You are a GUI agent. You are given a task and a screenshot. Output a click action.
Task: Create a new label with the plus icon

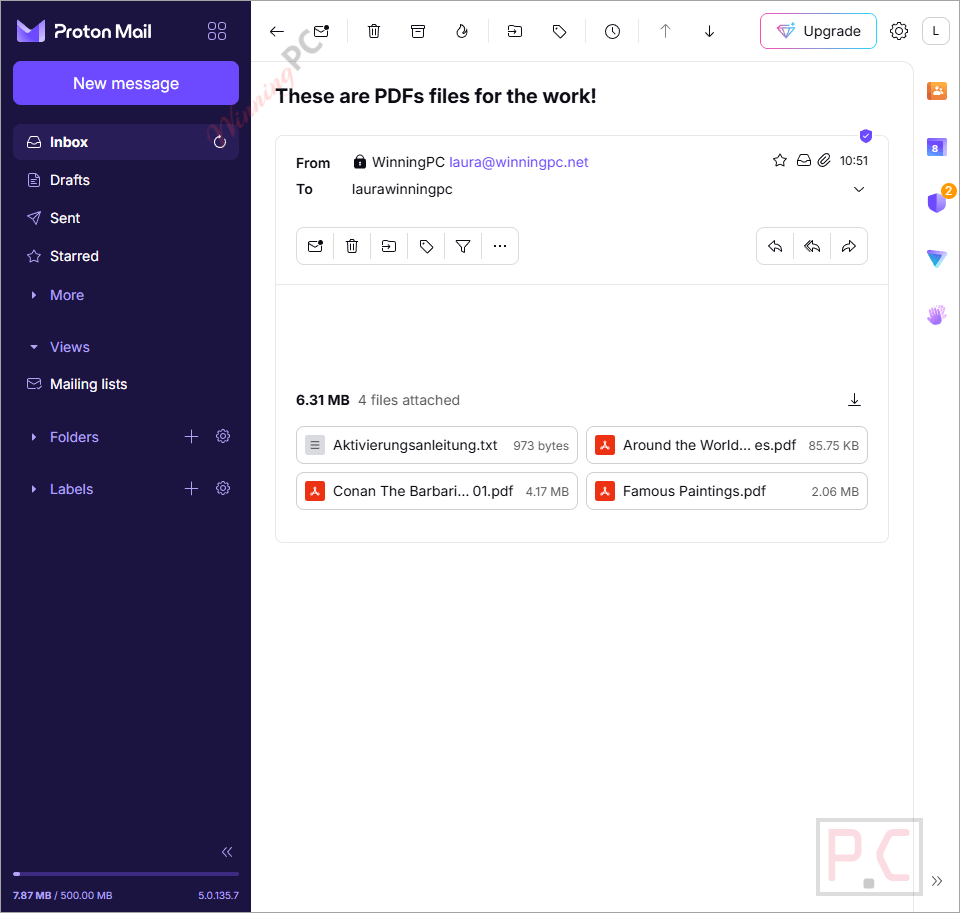point(192,489)
